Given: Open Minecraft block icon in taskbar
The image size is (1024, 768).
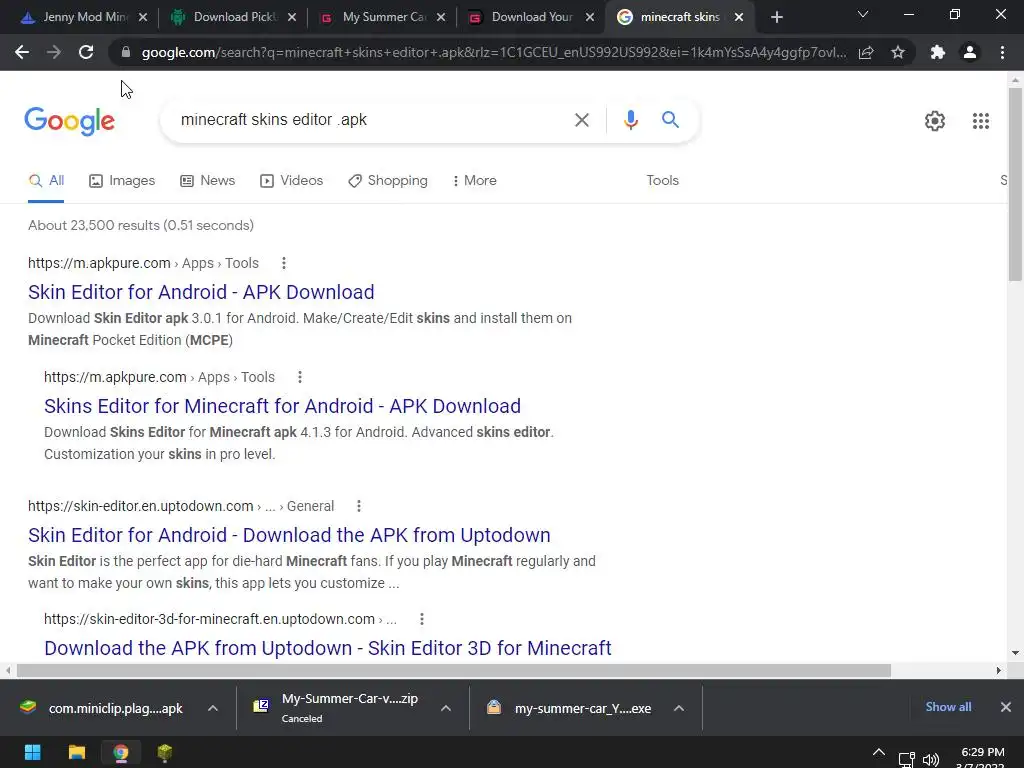Looking at the screenshot, I should [x=165, y=753].
